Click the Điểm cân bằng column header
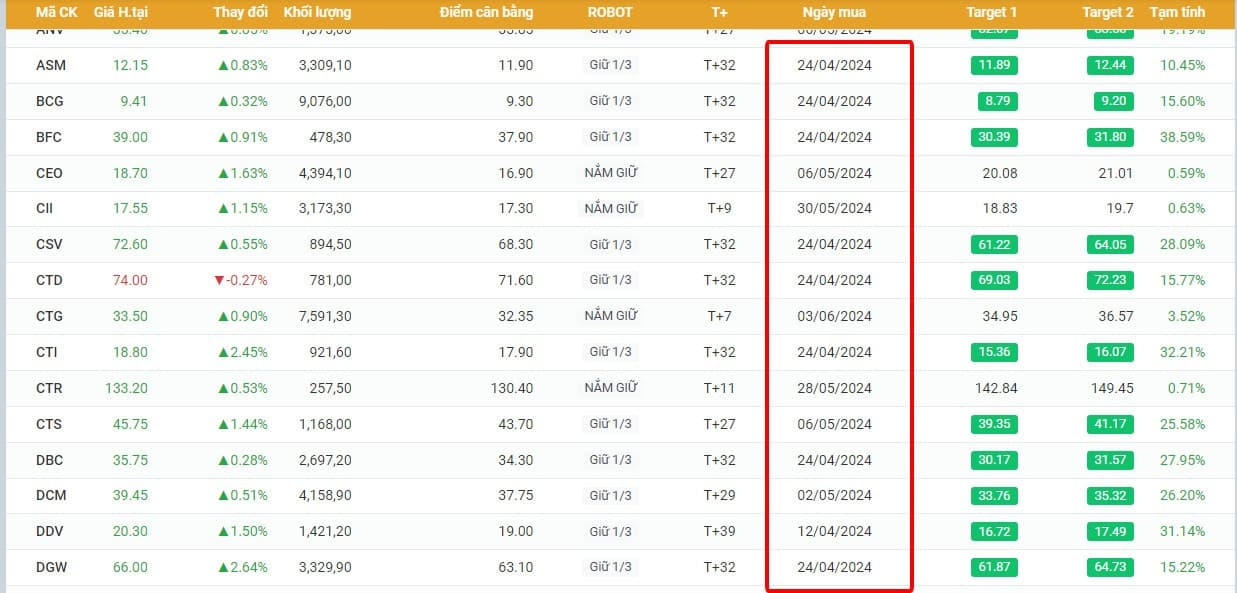Screen dimensions: 1237x593 (x=486, y=13)
